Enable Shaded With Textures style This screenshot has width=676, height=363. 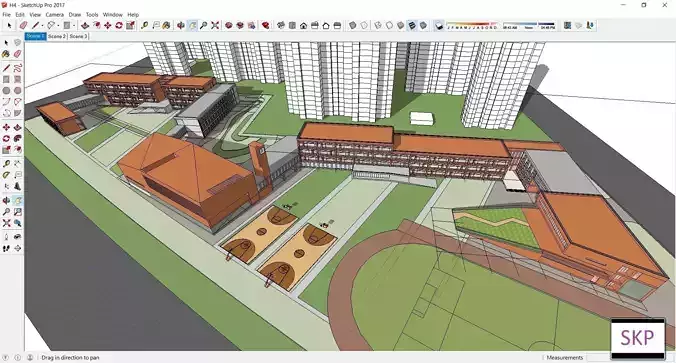[412, 25]
